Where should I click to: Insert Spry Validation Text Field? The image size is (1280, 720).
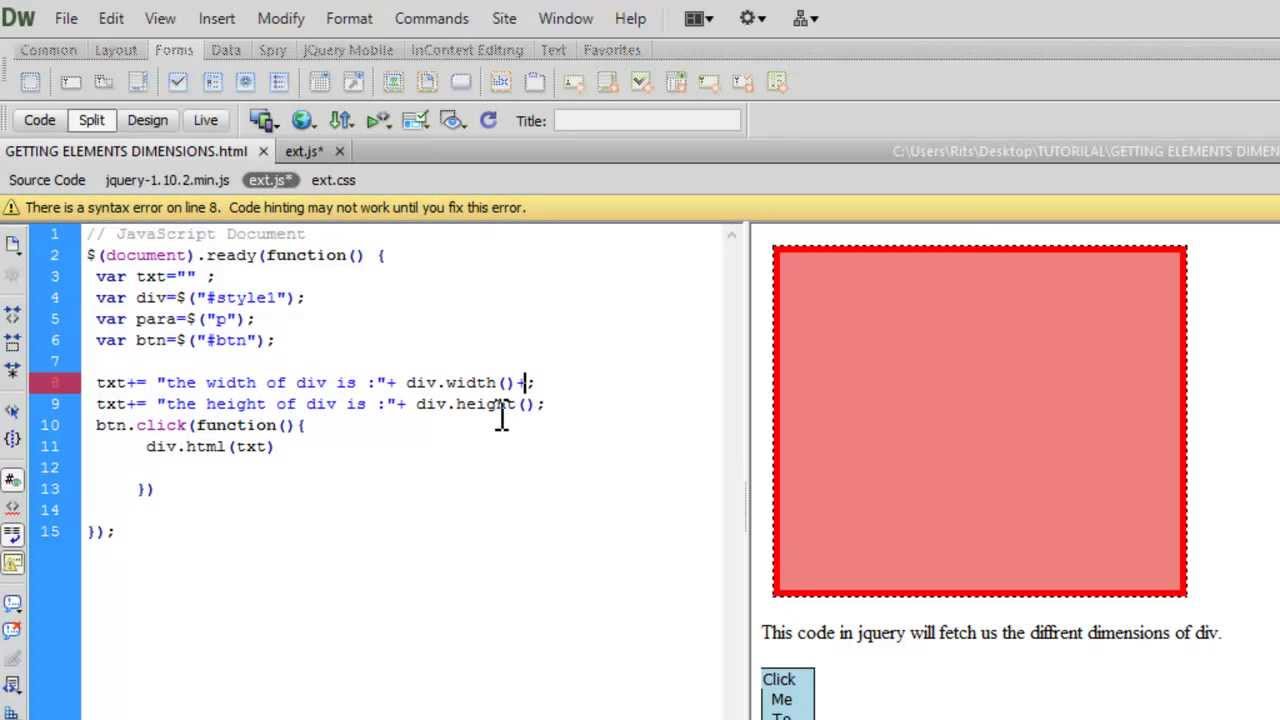(x=574, y=82)
